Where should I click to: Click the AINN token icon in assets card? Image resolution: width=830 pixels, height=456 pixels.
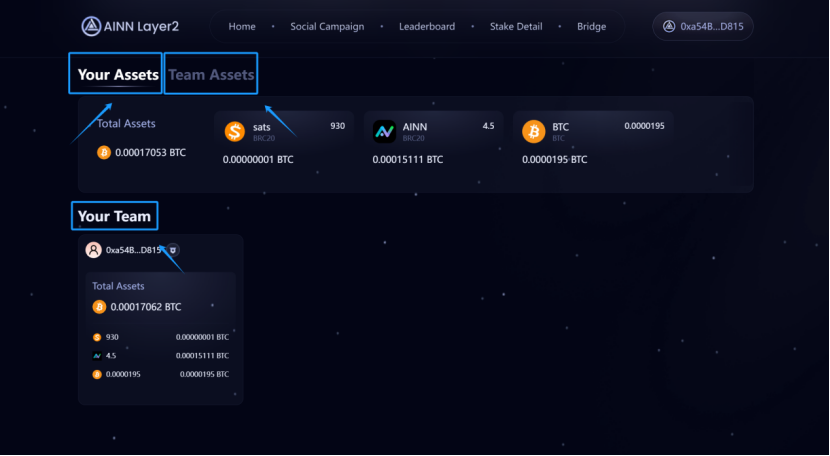(384, 131)
